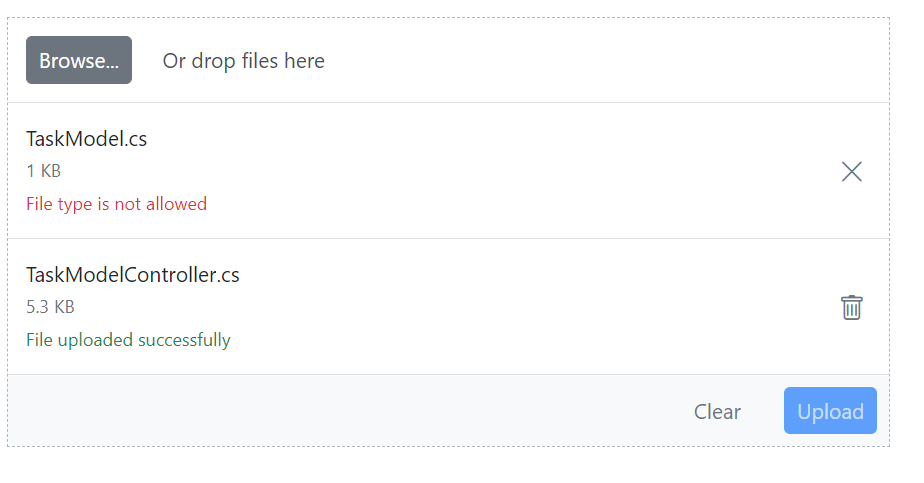Delete TaskModelController.cs with the trash icon

pyautogui.click(x=851, y=307)
